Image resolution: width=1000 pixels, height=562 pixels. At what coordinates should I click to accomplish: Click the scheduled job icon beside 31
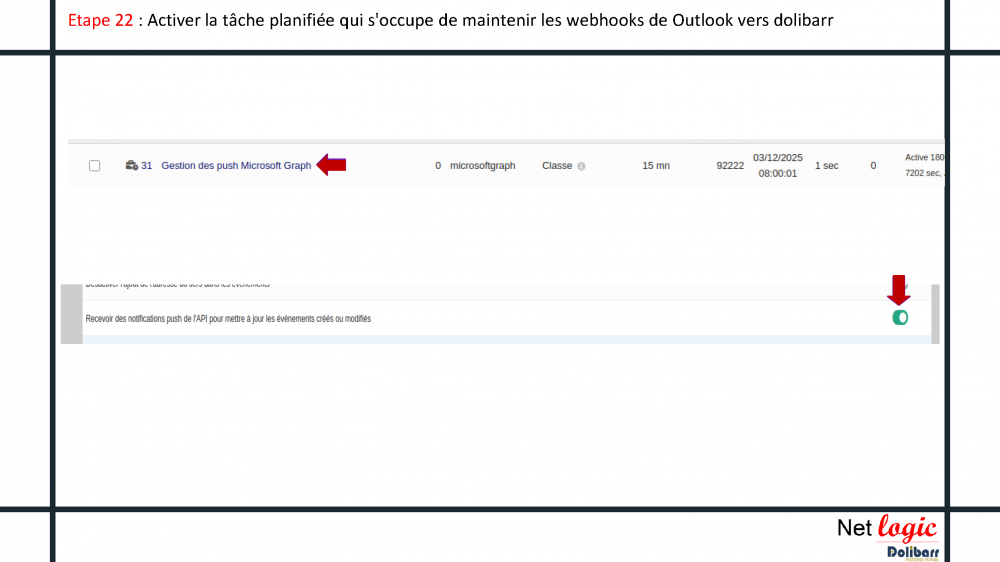pyautogui.click(x=131, y=166)
